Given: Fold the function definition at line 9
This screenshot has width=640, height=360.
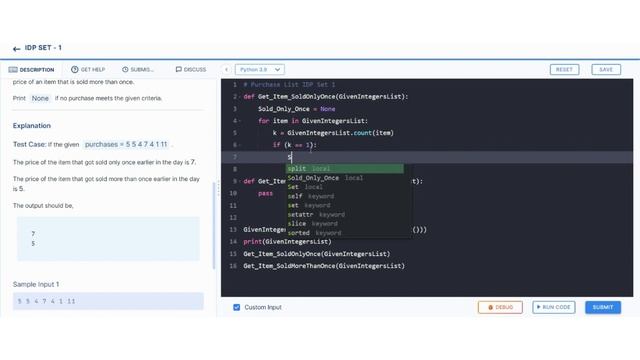Looking at the screenshot, I should click(240, 182).
